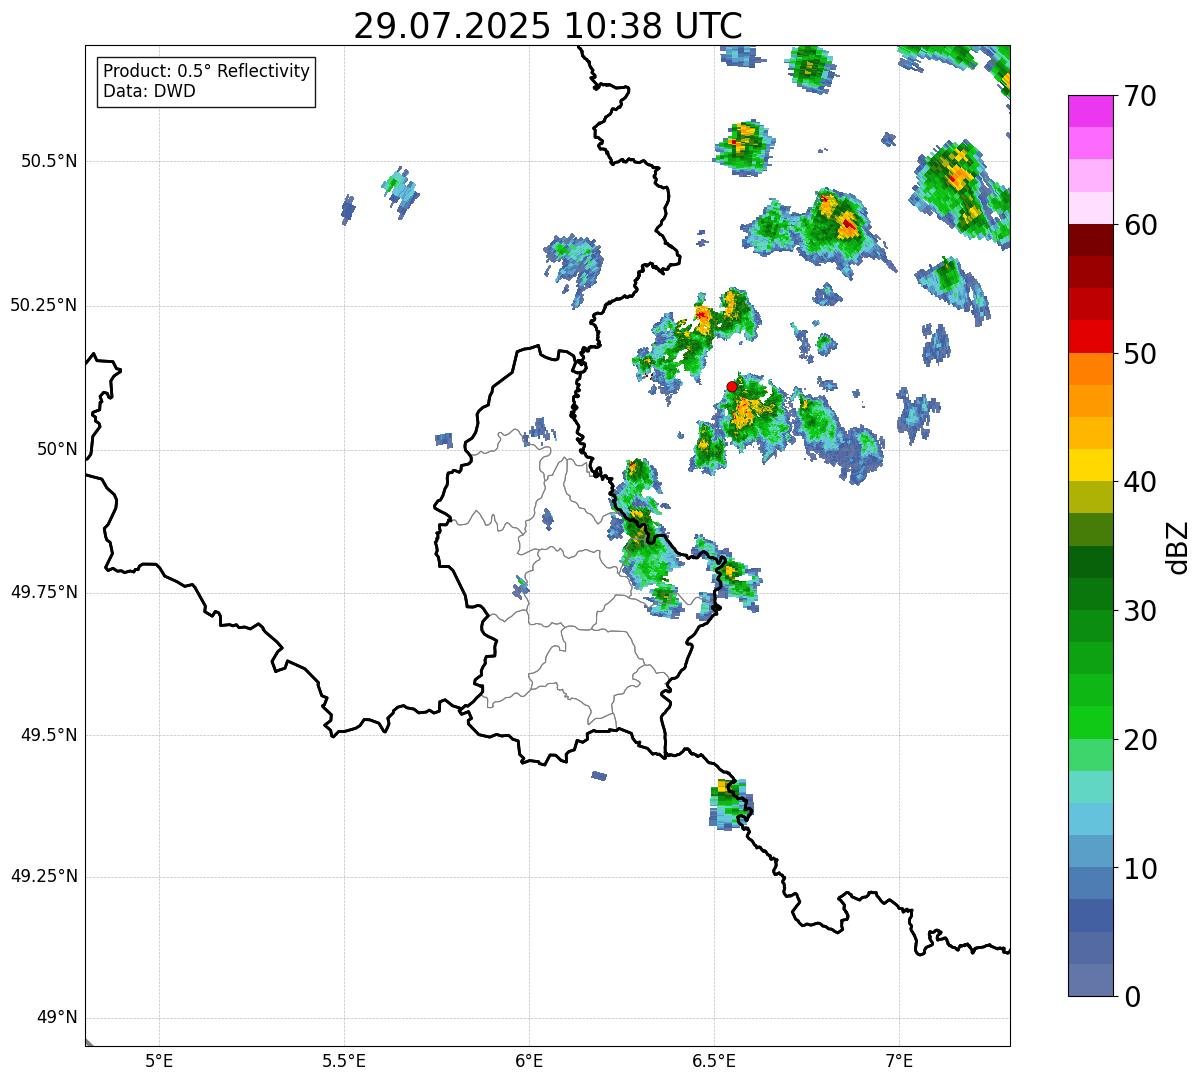Select the Product: 0.5° Reflectivity text
The image size is (1202, 1081).
[206, 72]
